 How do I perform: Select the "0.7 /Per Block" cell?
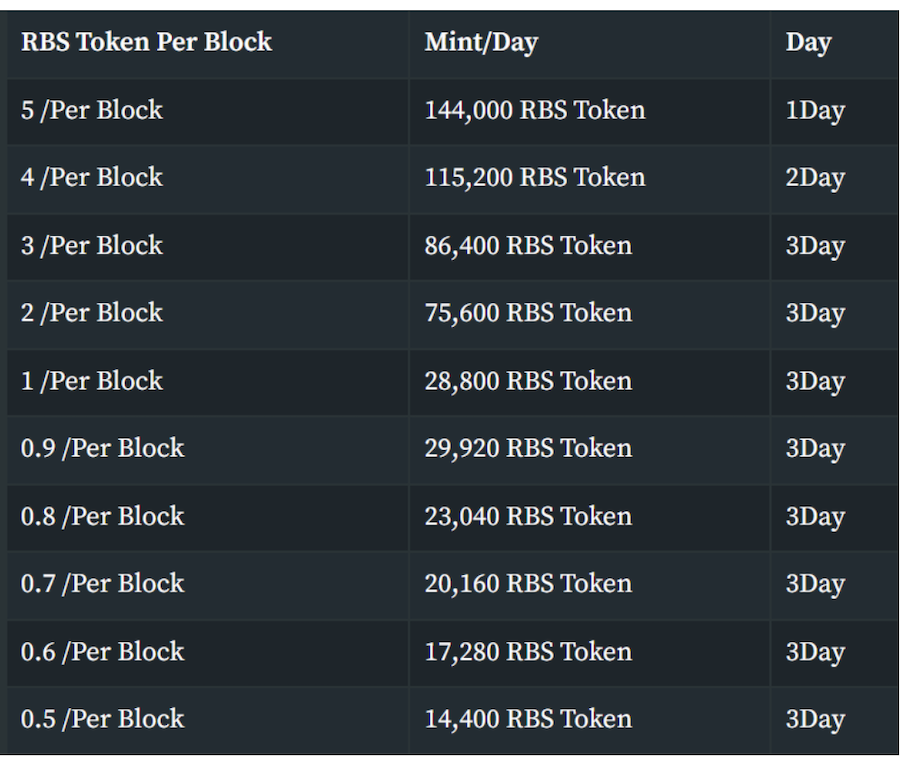[x=103, y=584]
